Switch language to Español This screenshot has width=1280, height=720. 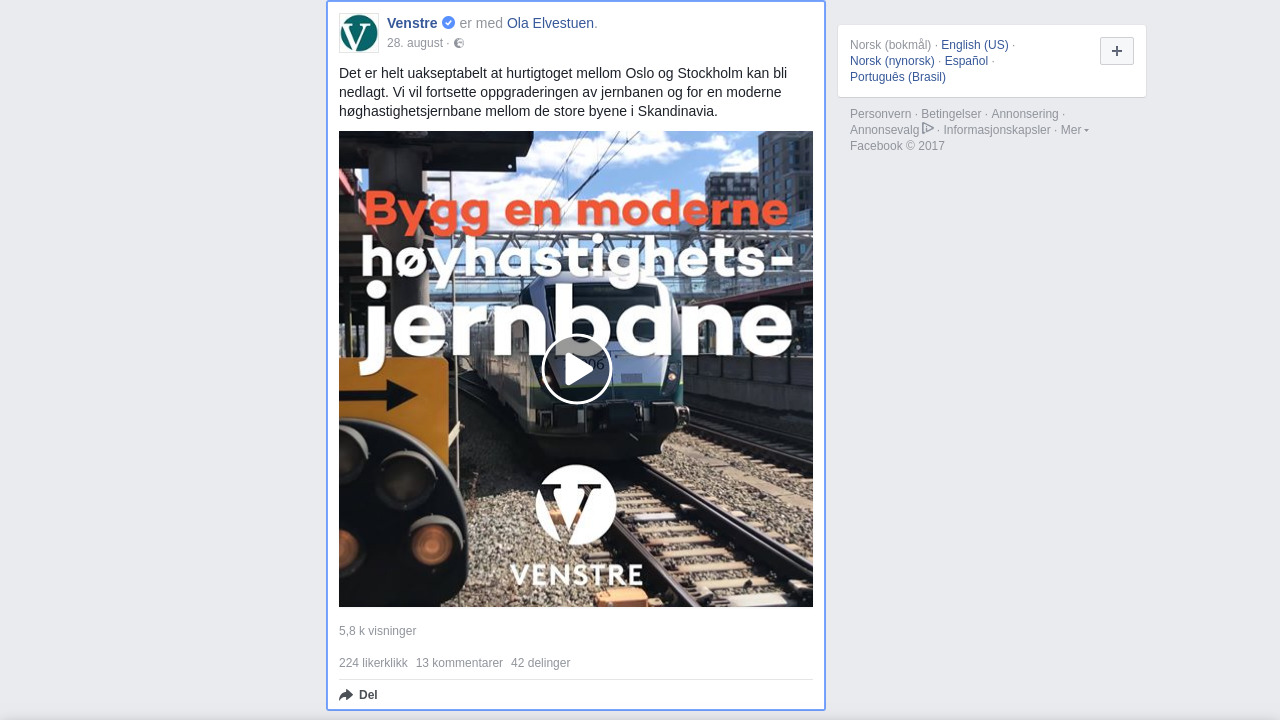click(x=966, y=61)
